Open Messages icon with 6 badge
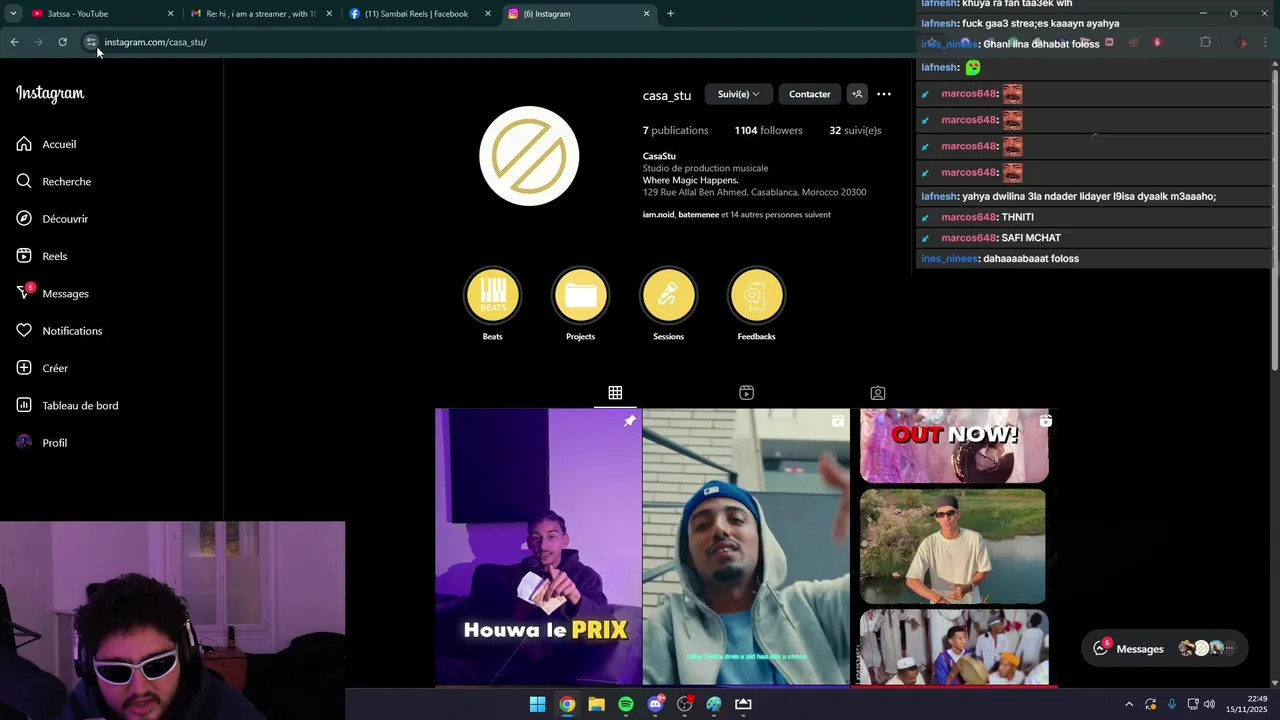 pos(25,292)
